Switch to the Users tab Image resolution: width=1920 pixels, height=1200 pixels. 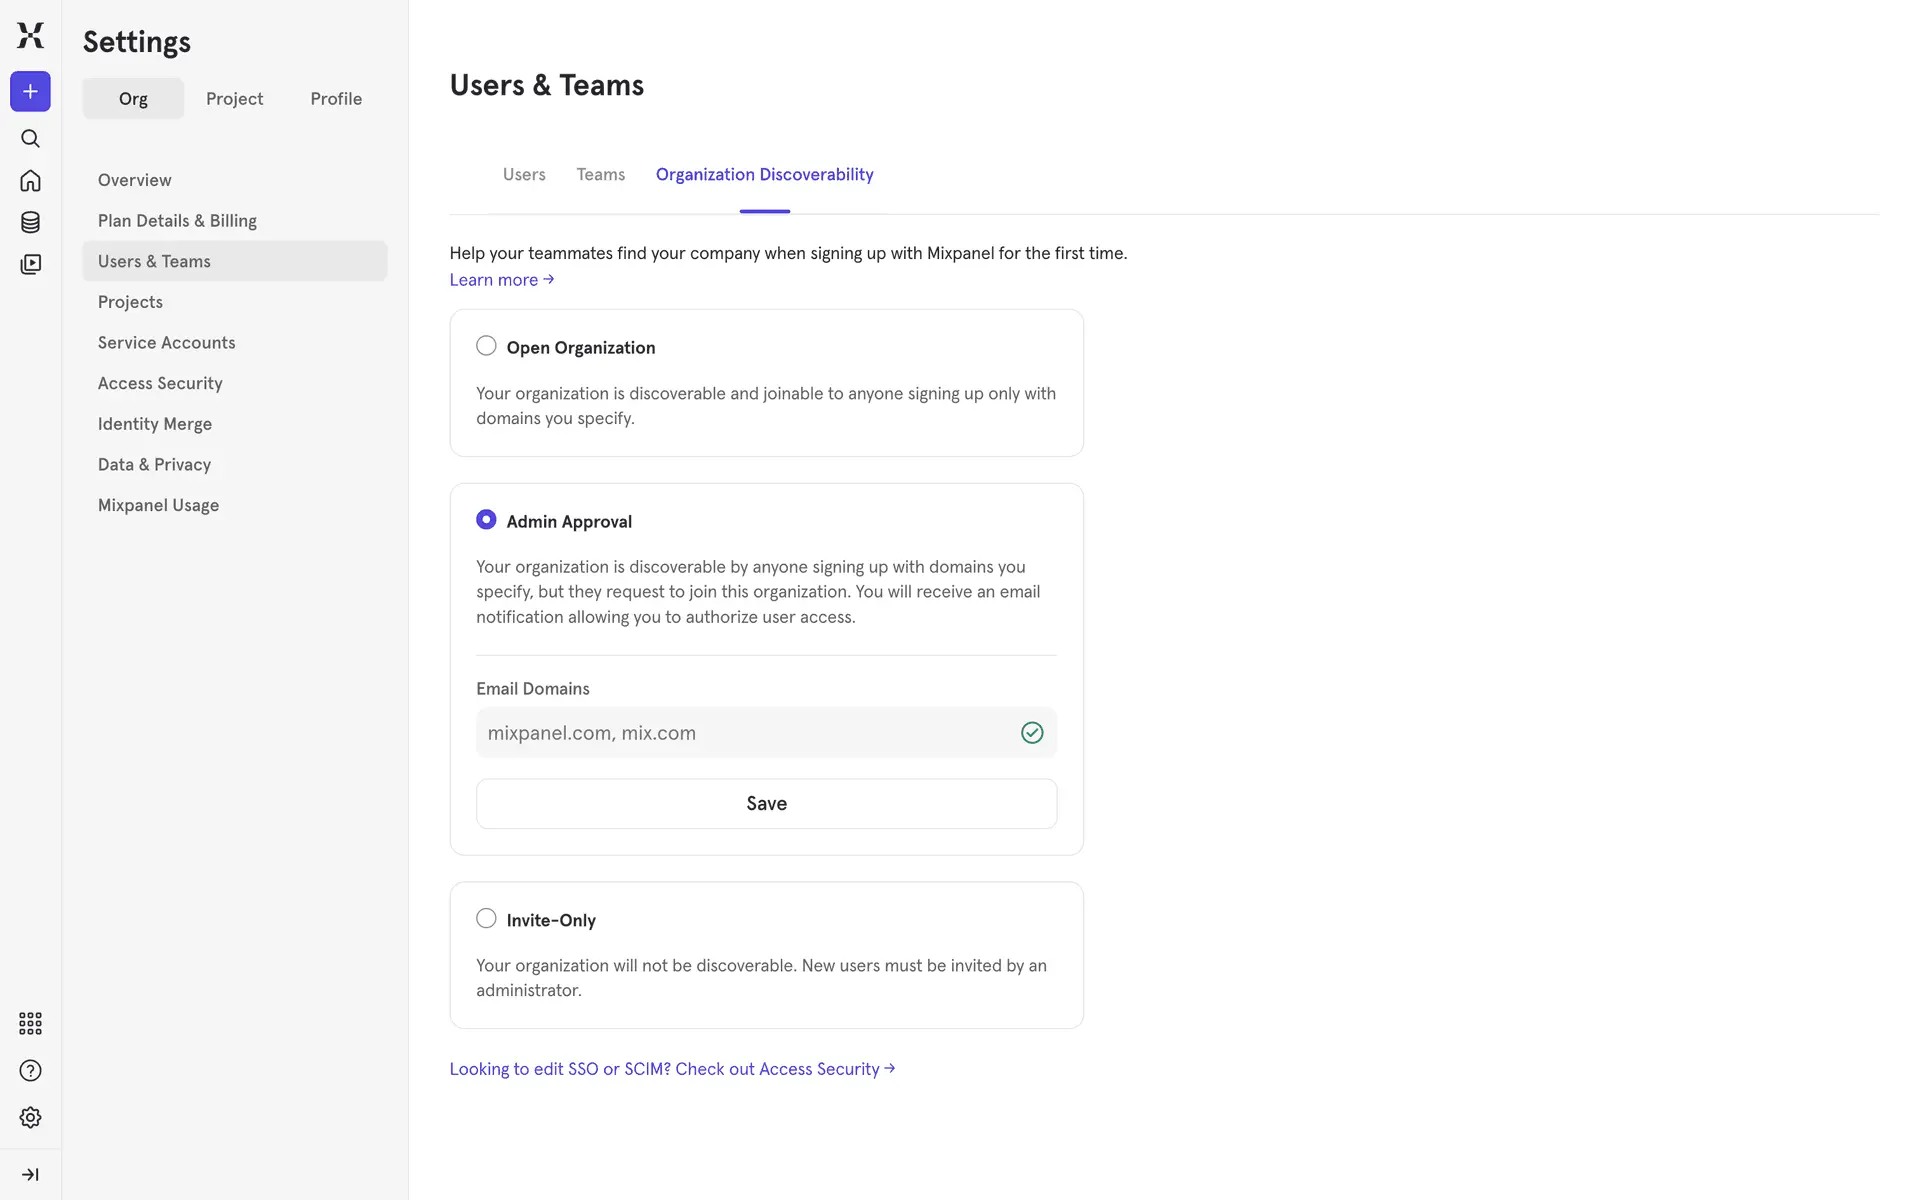[524, 175]
